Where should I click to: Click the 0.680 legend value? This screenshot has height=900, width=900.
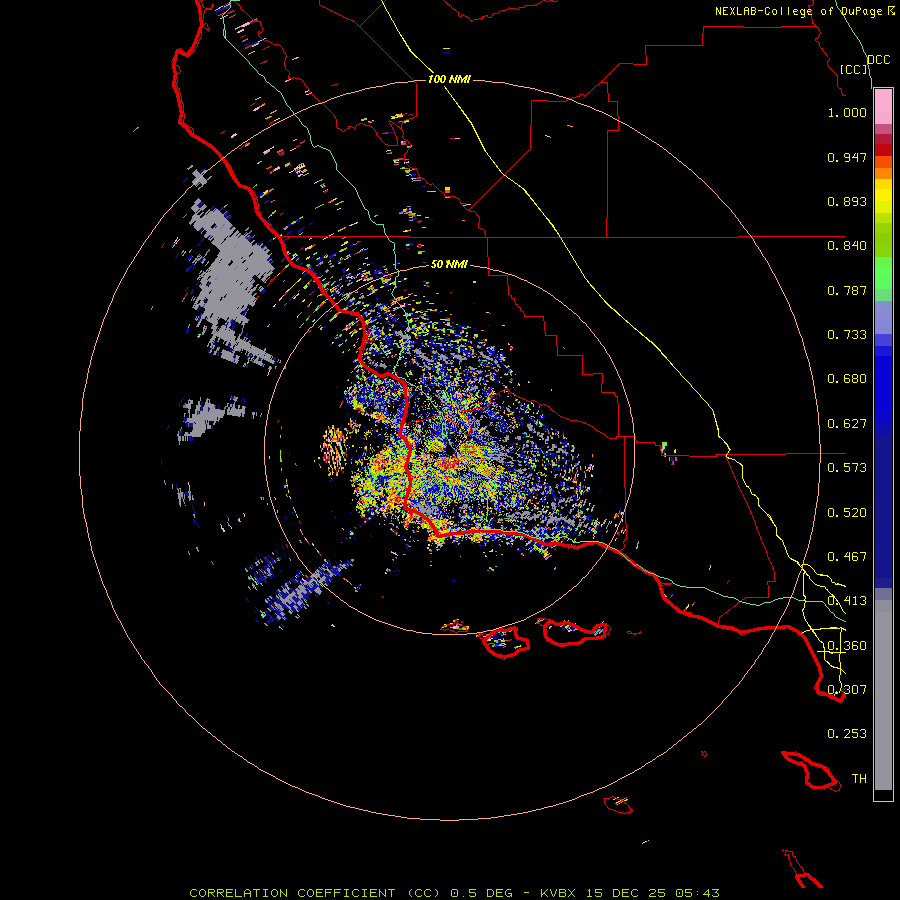click(x=847, y=379)
